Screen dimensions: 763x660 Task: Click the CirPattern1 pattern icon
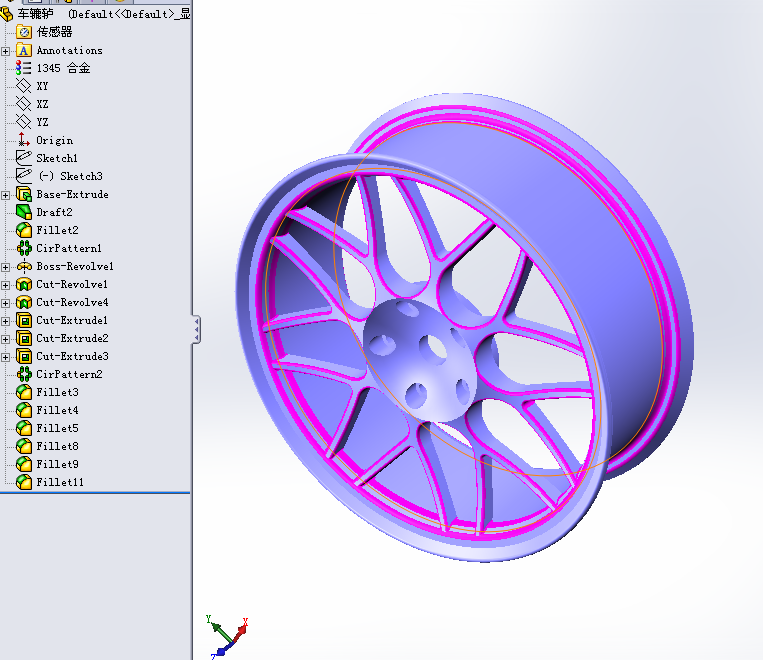click(24, 248)
